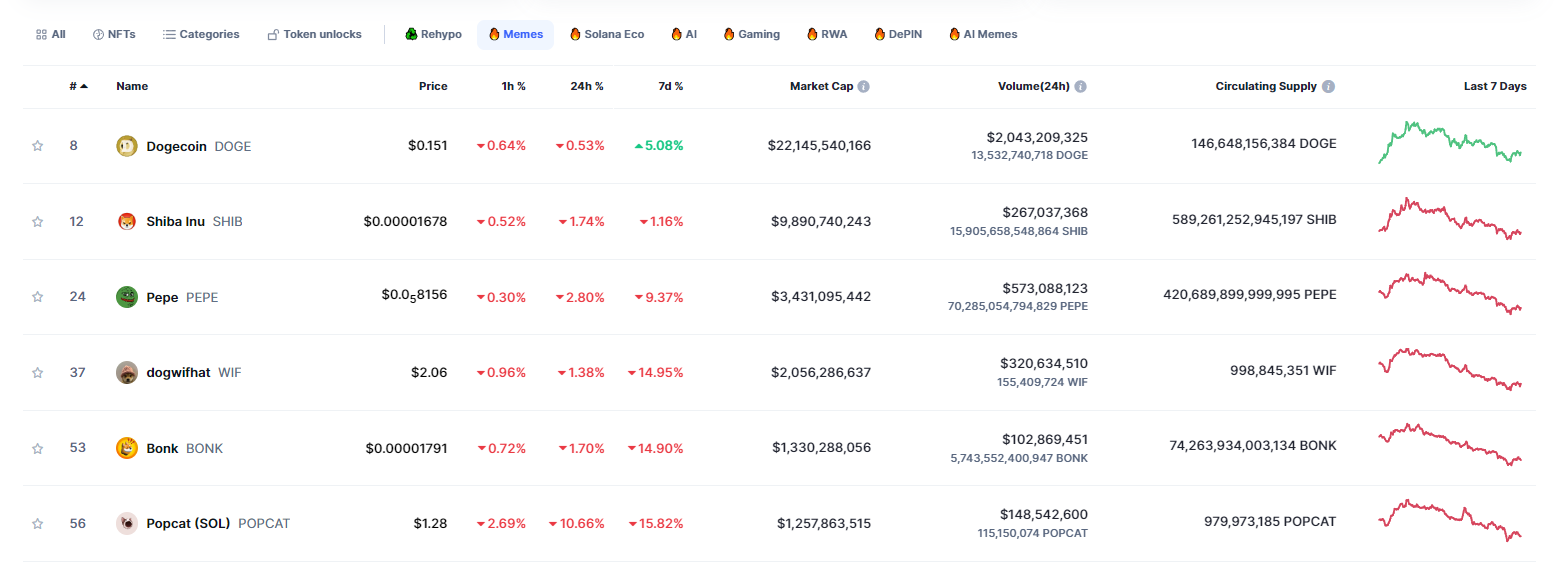Open the Token unlocks tab

click(314, 34)
